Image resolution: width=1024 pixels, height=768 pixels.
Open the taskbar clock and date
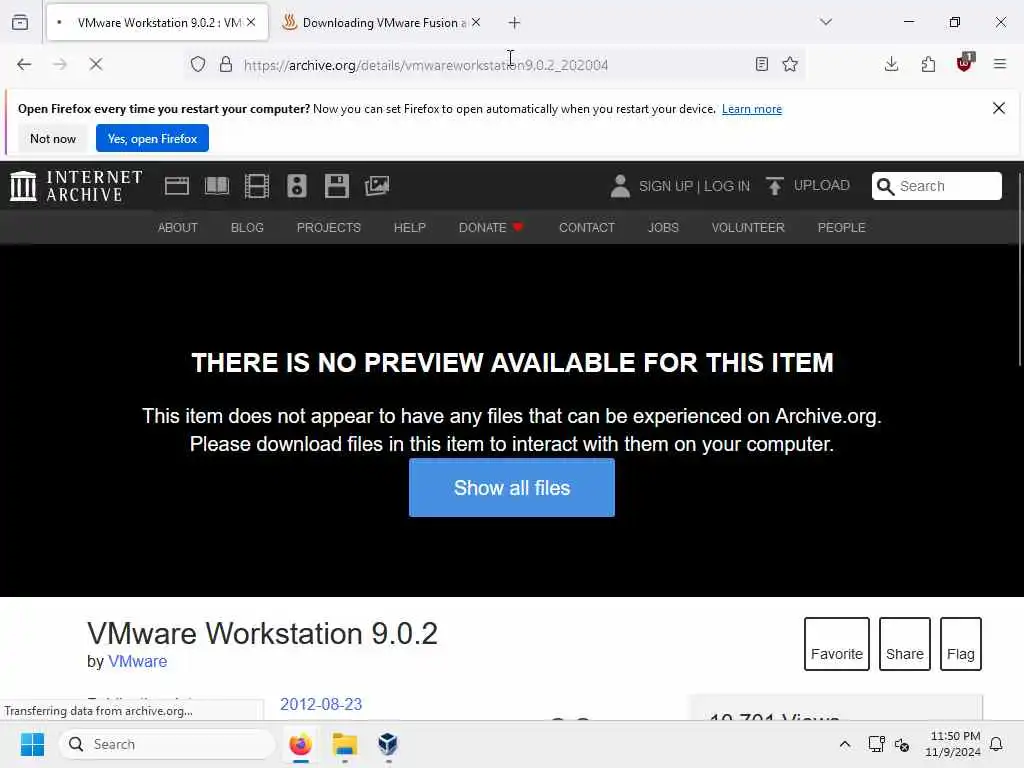953,744
